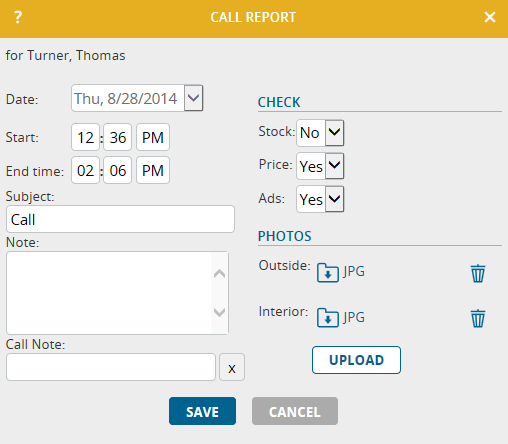Image resolution: width=508 pixels, height=444 pixels.
Task: Click the Save button
Action: [x=202, y=411]
